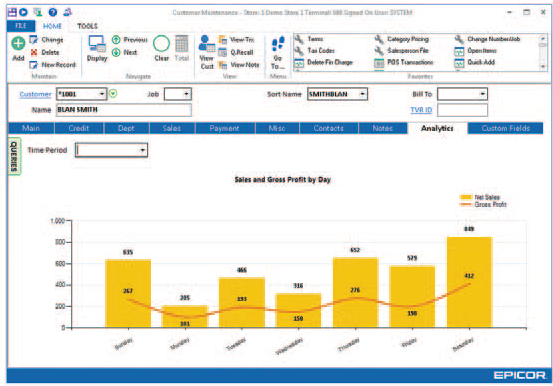Viewport: 553px width, 386px height.
Task: Click the TVR ID link
Action: pos(421,110)
